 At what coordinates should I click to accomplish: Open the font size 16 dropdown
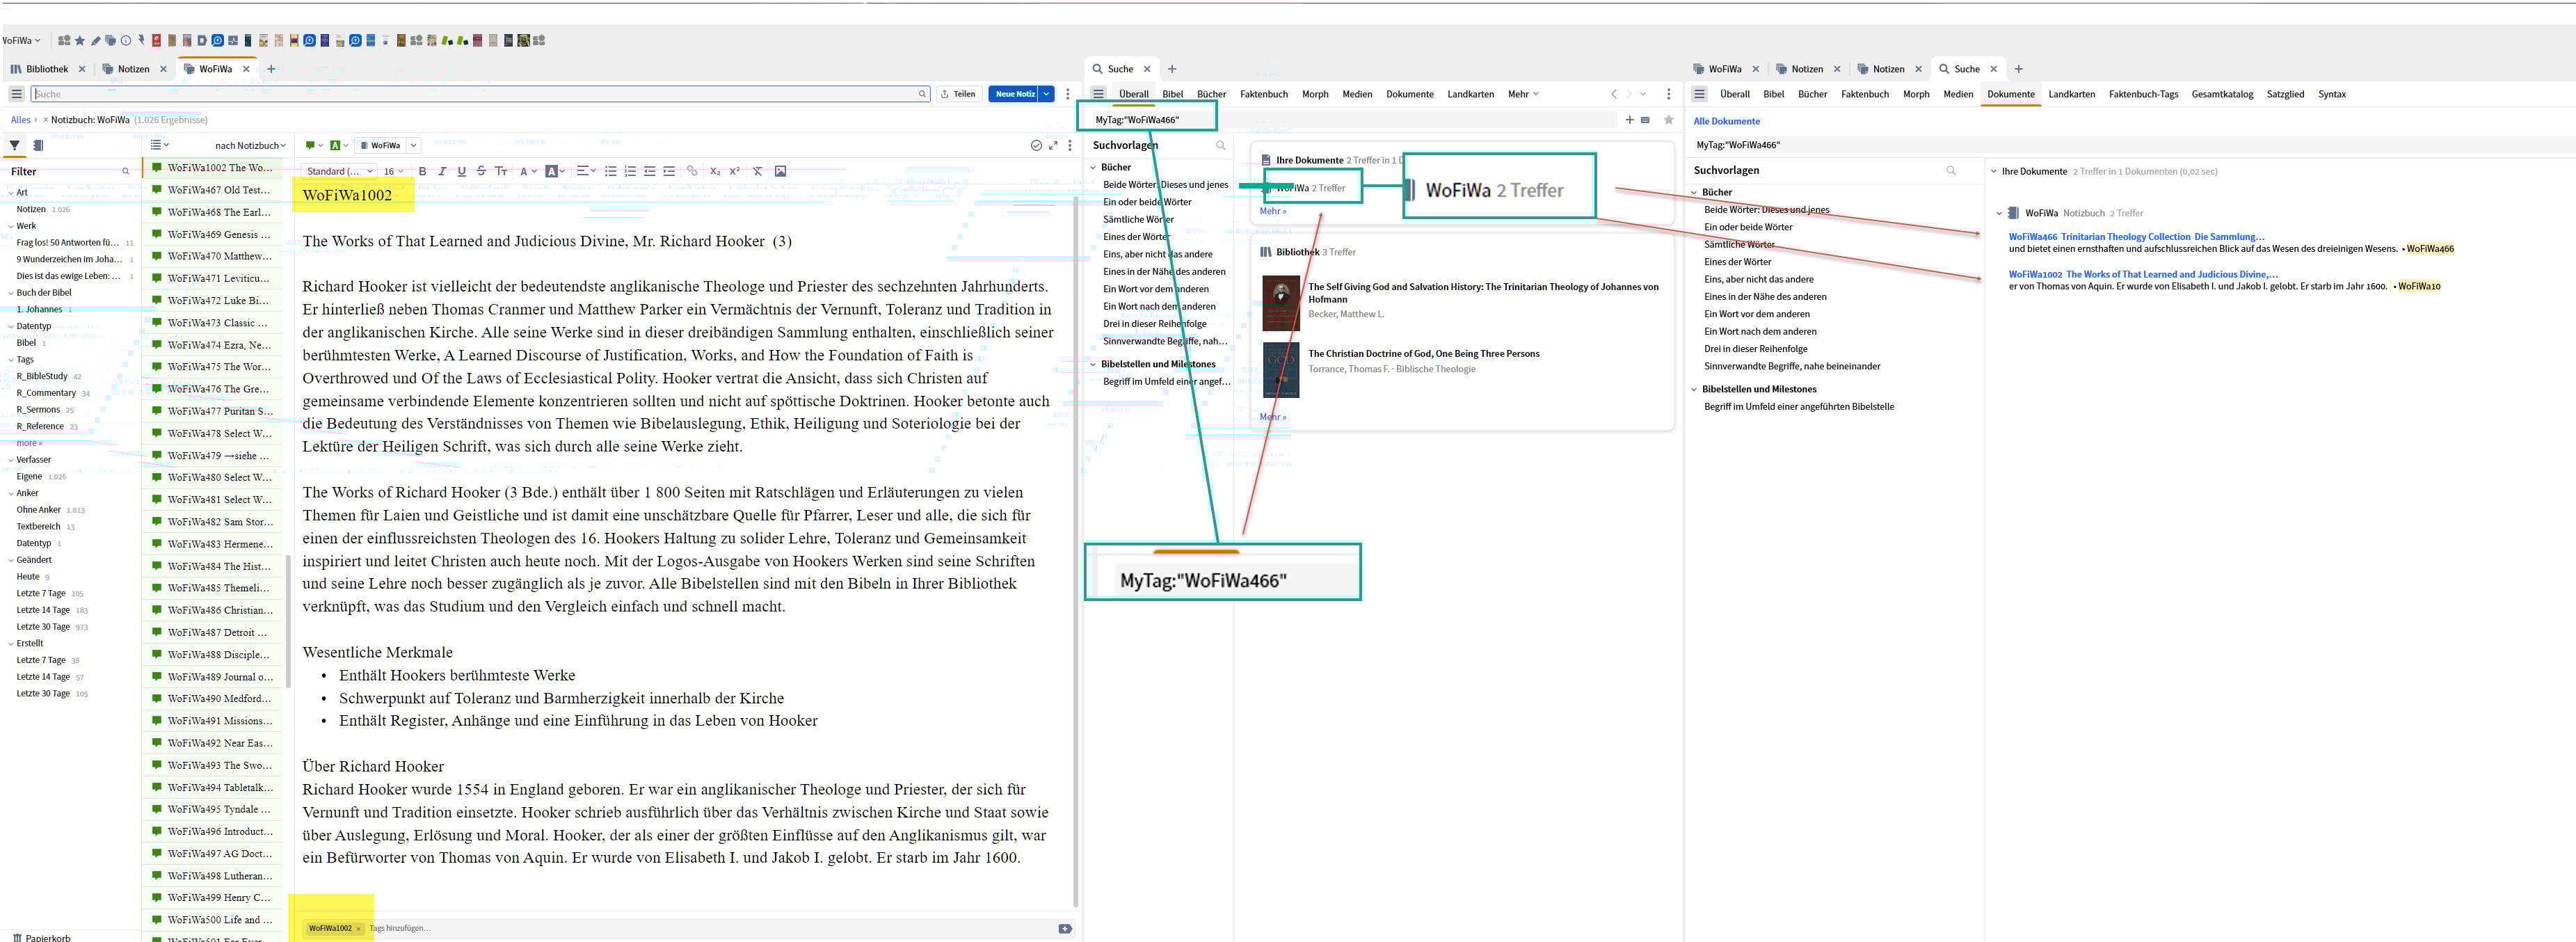tap(393, 171)
